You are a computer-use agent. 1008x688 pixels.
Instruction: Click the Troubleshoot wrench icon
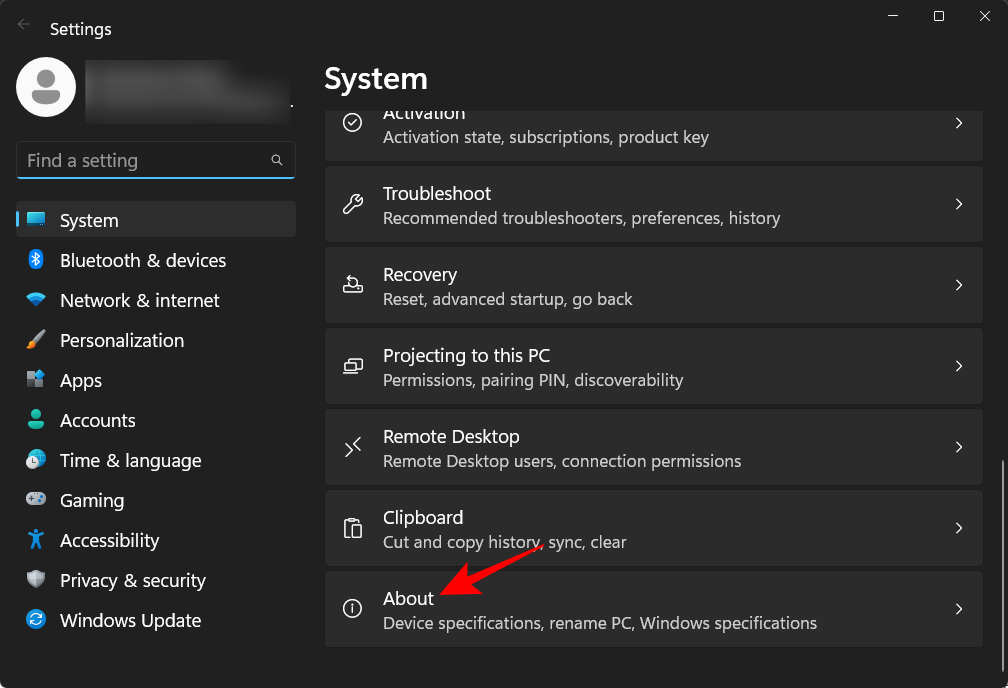click(352, 204)
